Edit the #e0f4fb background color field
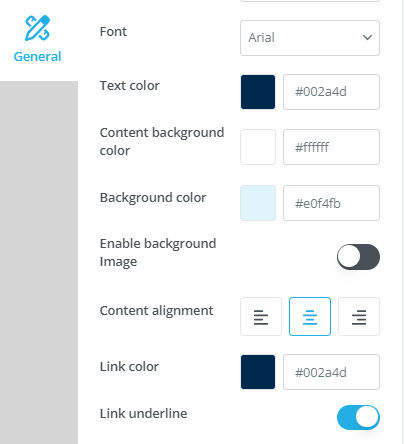 point(331,203)
